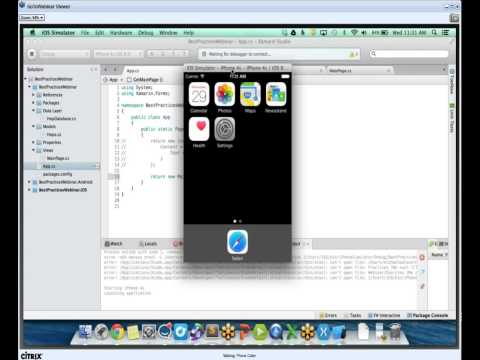Open the Photos app in the simulator

(x=225, y=94)
